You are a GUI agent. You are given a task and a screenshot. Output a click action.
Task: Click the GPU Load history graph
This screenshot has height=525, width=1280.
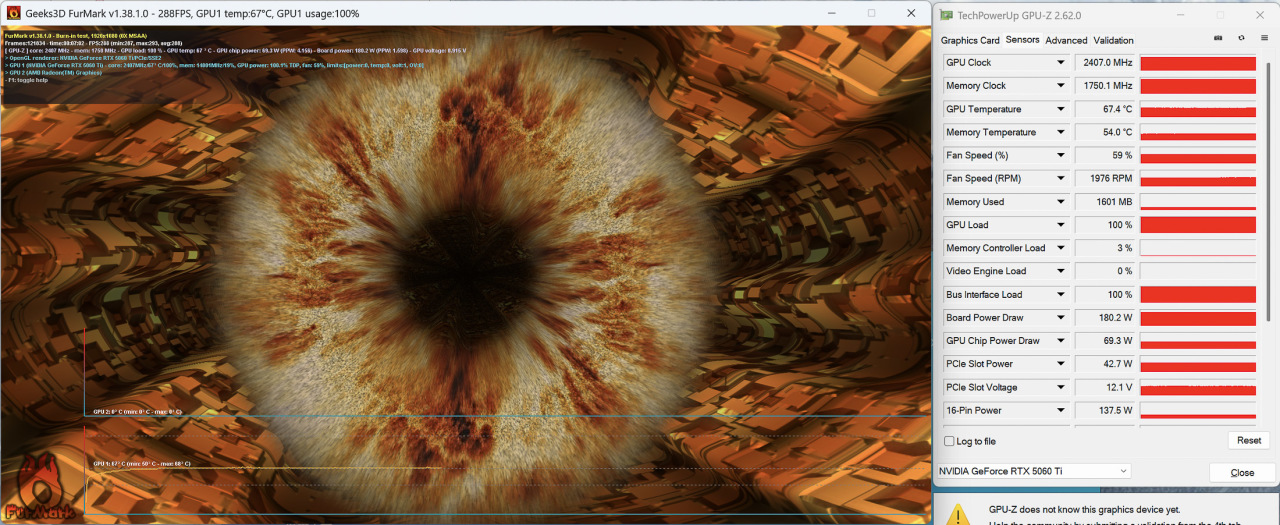(x=1198, y=225)
